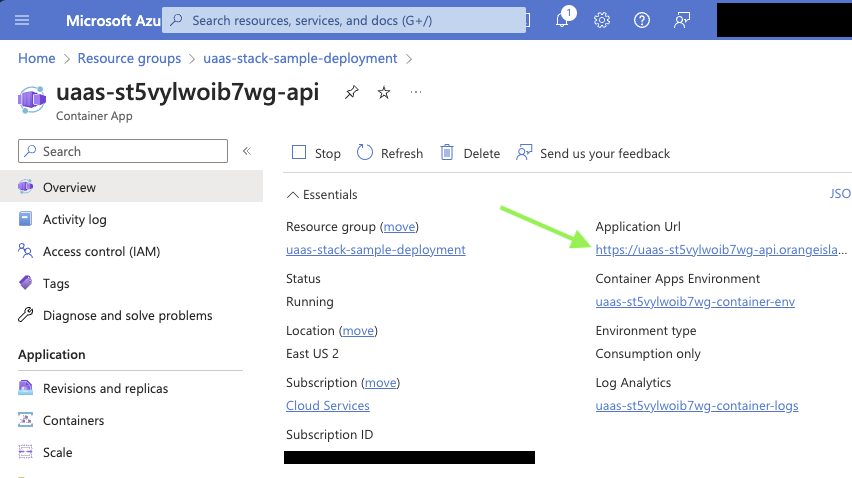Screen dimensions: 852x478
Task: Open Access control (IAM)
Action: coord(102,251)
